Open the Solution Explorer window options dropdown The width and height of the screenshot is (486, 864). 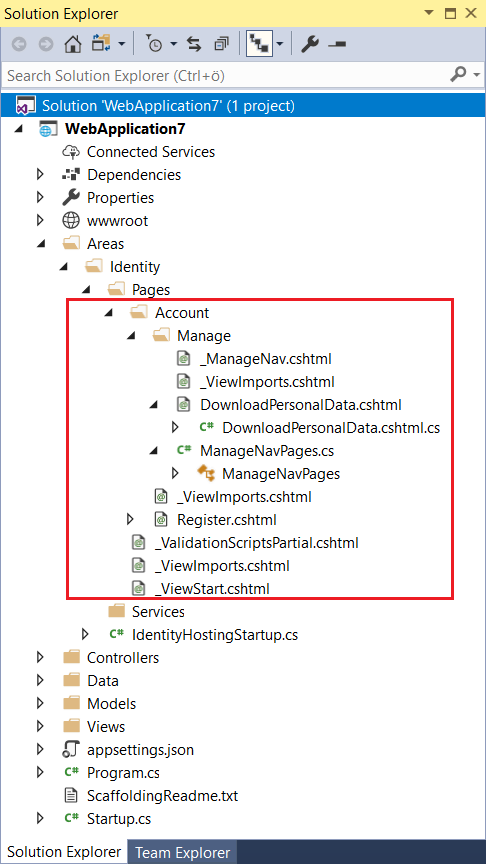[428, 14]
